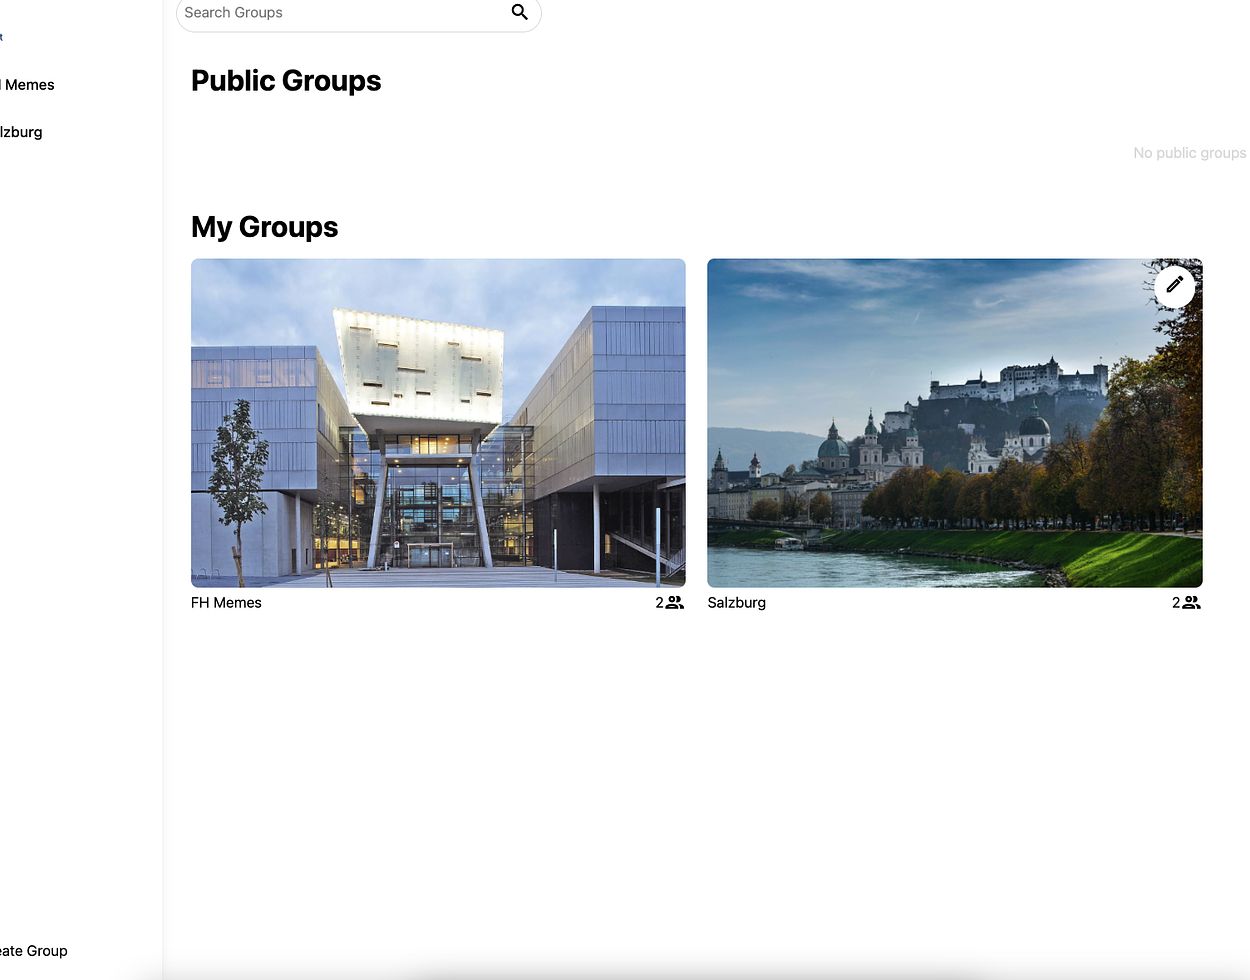
Task: Click the FH Memes title below the card
Action: point(226,603)
